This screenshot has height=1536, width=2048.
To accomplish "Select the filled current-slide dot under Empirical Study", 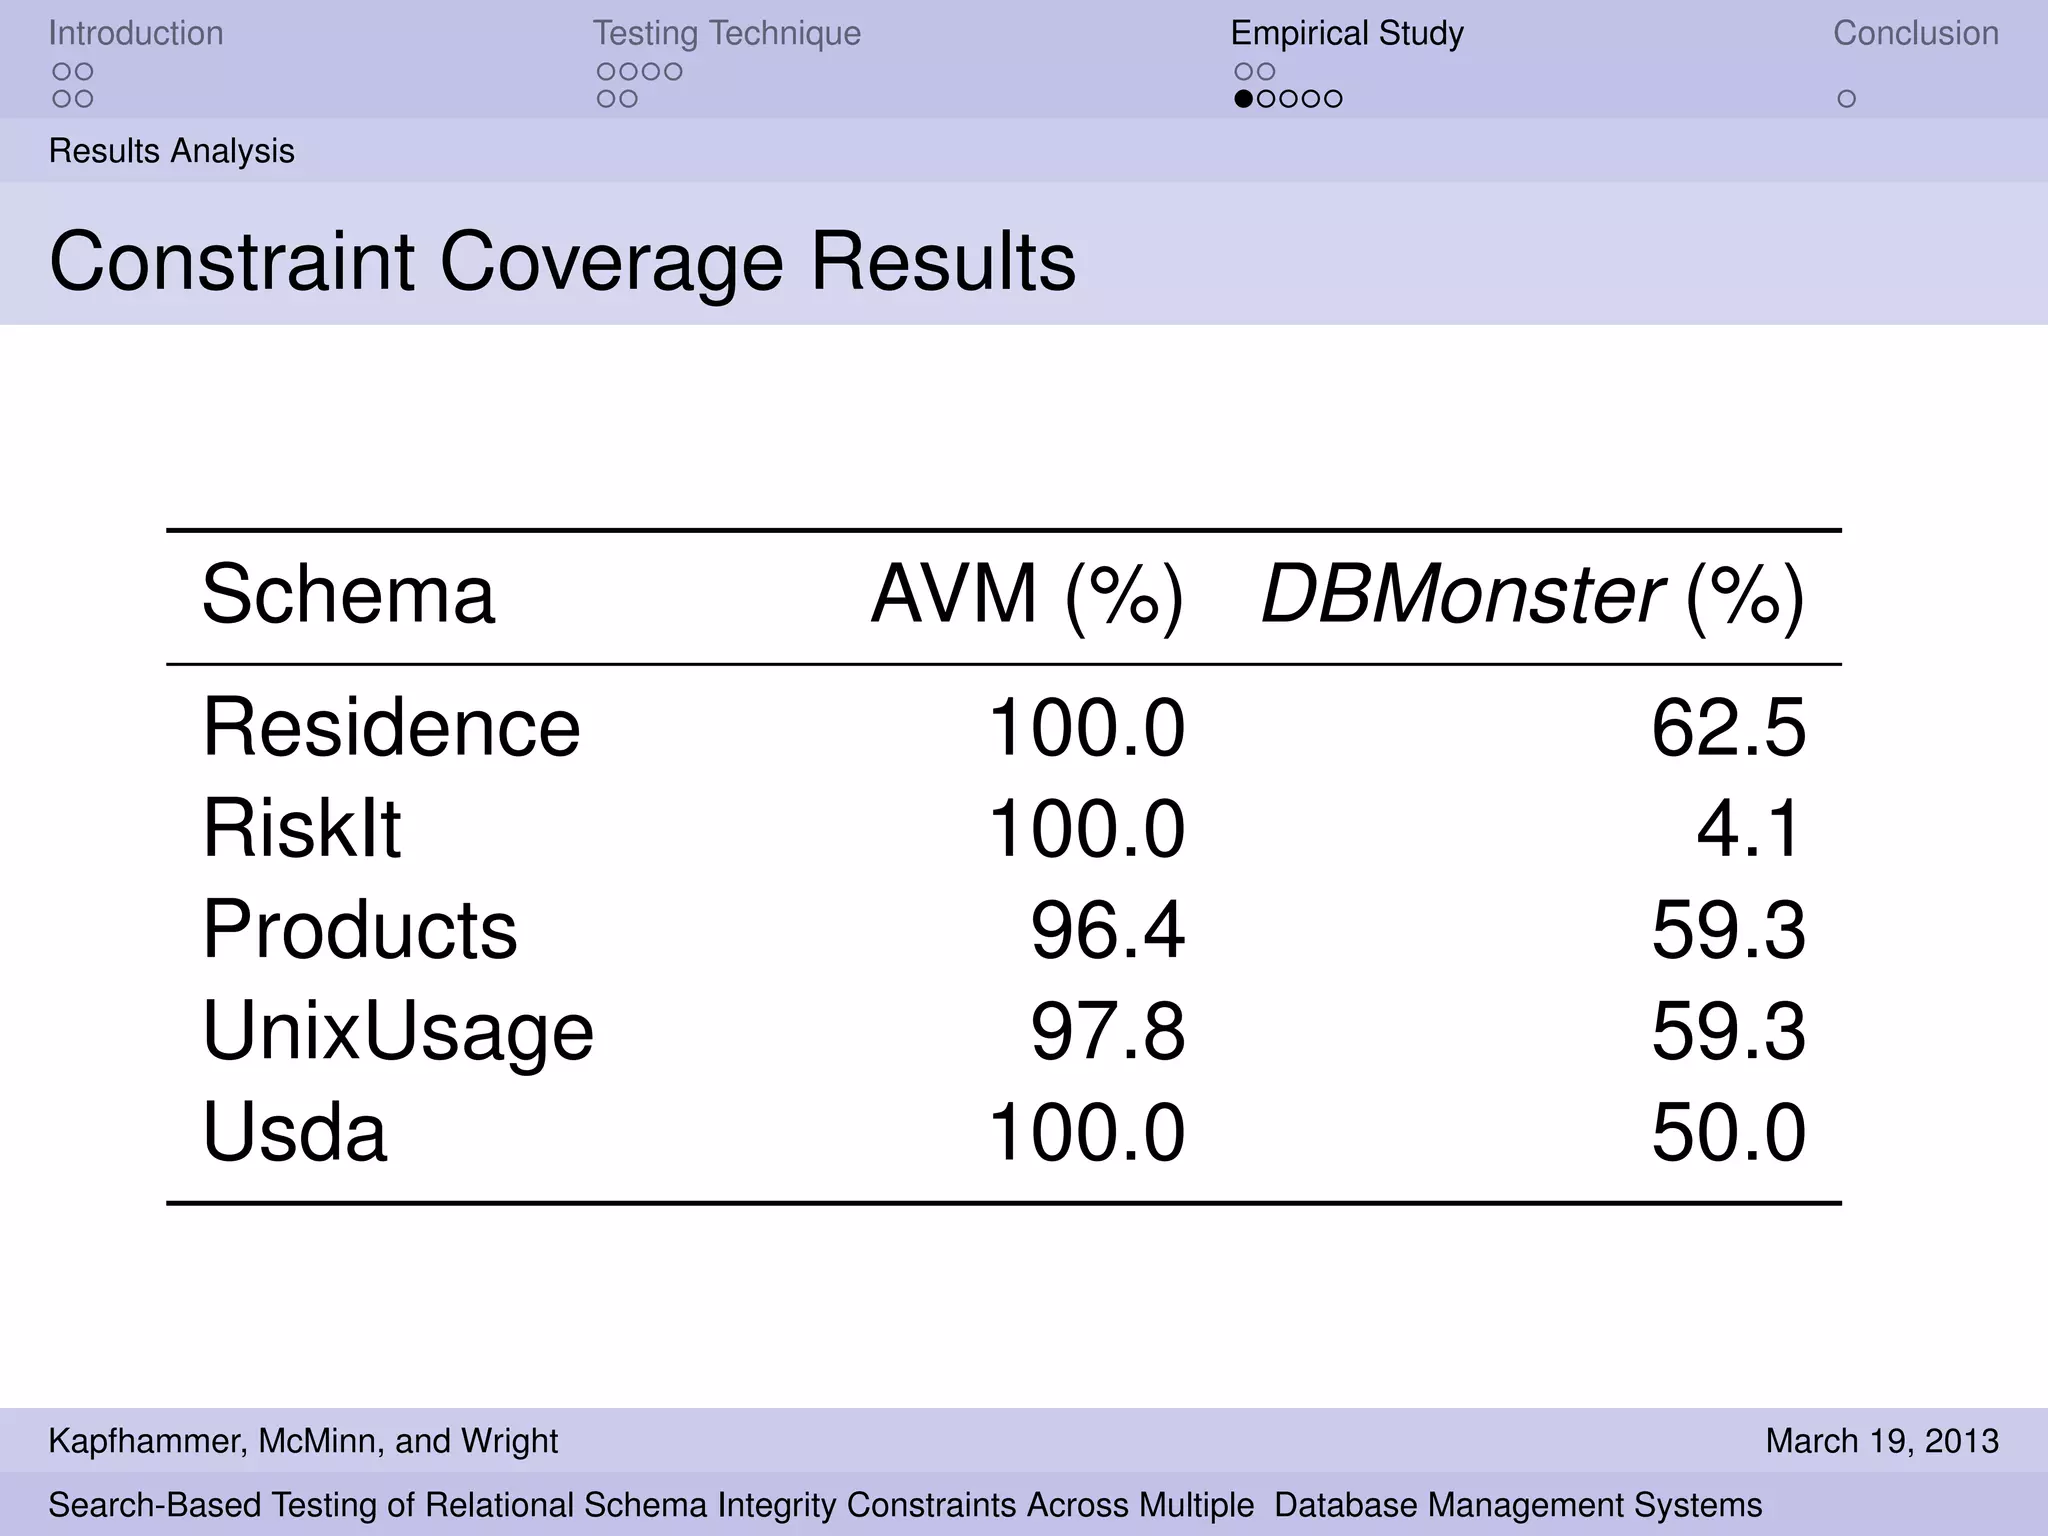I will tap(1244, 99).
